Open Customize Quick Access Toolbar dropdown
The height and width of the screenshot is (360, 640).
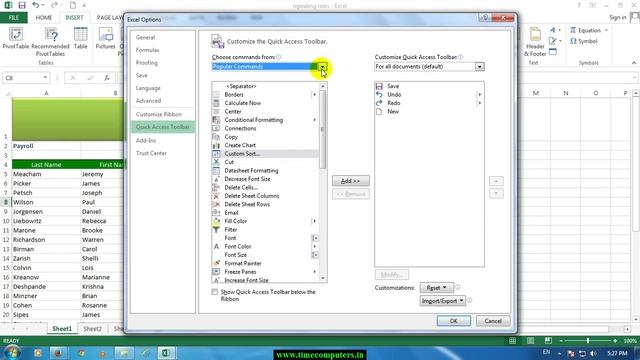point(480,67)
